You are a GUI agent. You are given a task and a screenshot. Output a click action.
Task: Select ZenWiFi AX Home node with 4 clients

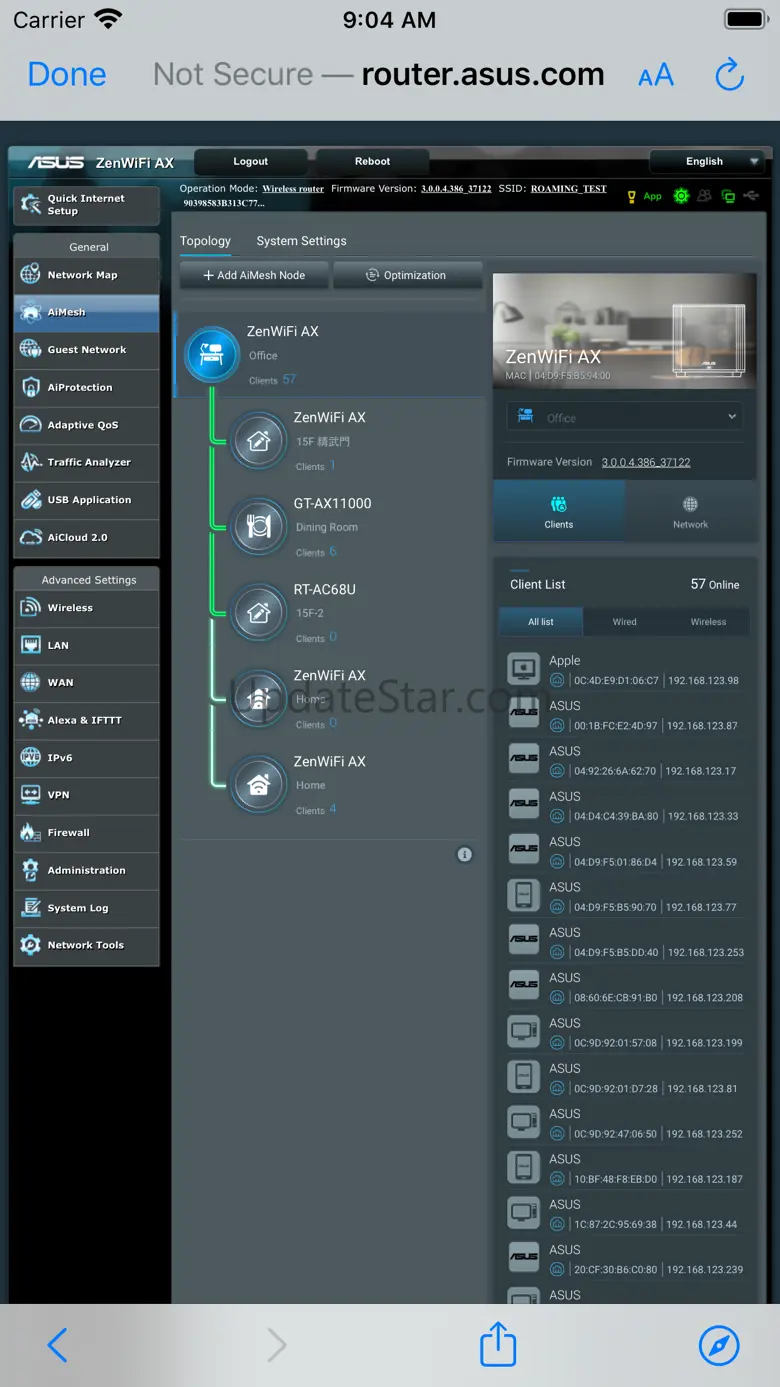pos(259,785)
